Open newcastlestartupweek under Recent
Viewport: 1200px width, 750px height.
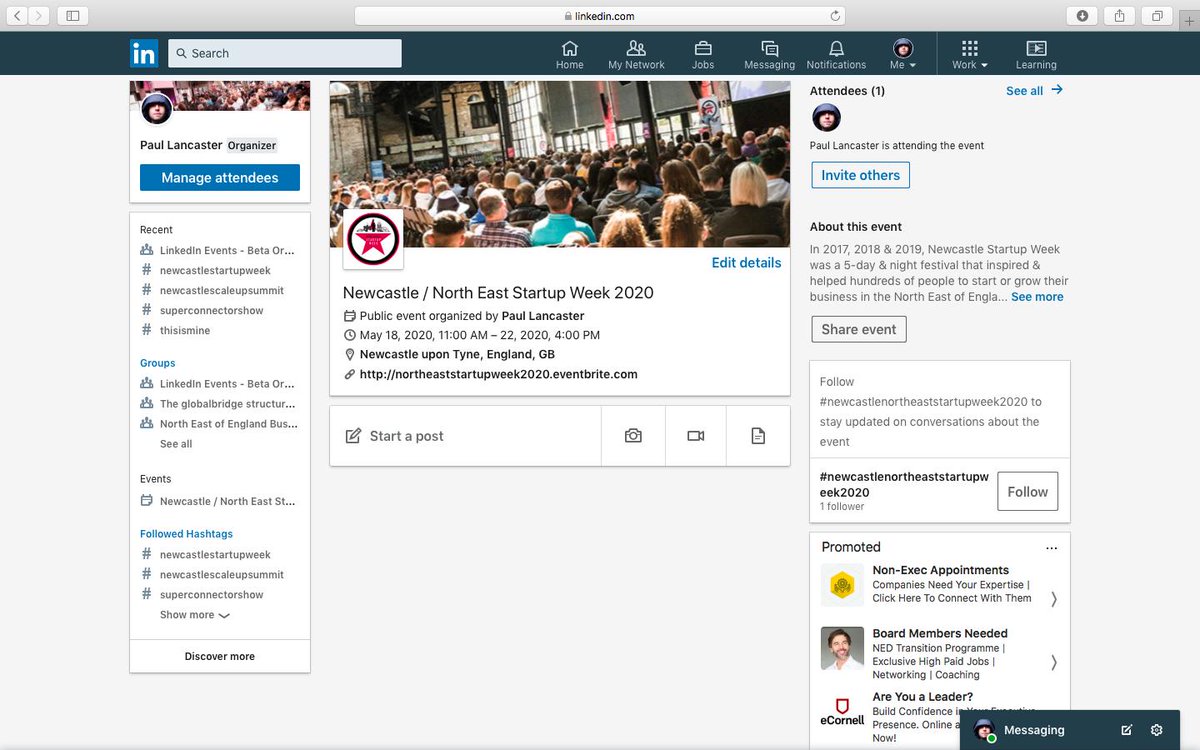click(x=215, y=270)
